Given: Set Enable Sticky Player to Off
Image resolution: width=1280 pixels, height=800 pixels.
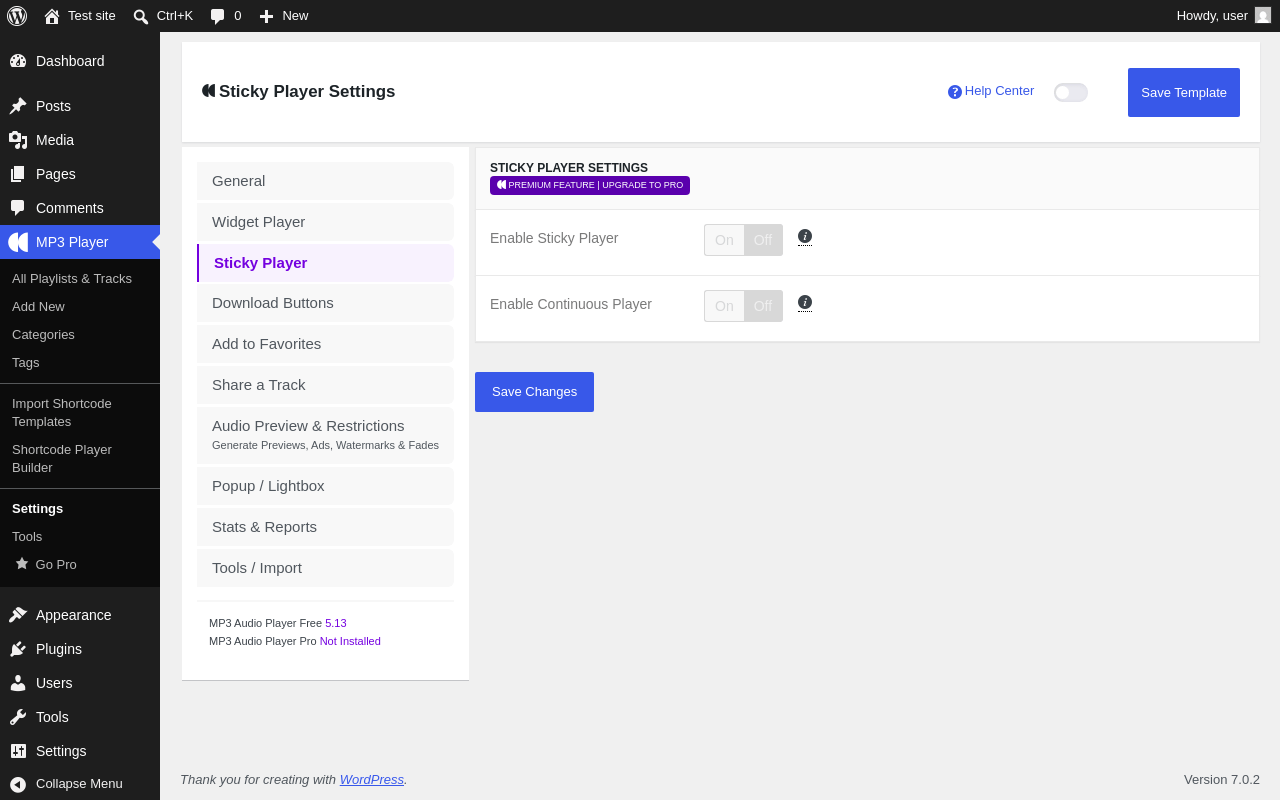Looking at the screenshot, I should point(763,240).
